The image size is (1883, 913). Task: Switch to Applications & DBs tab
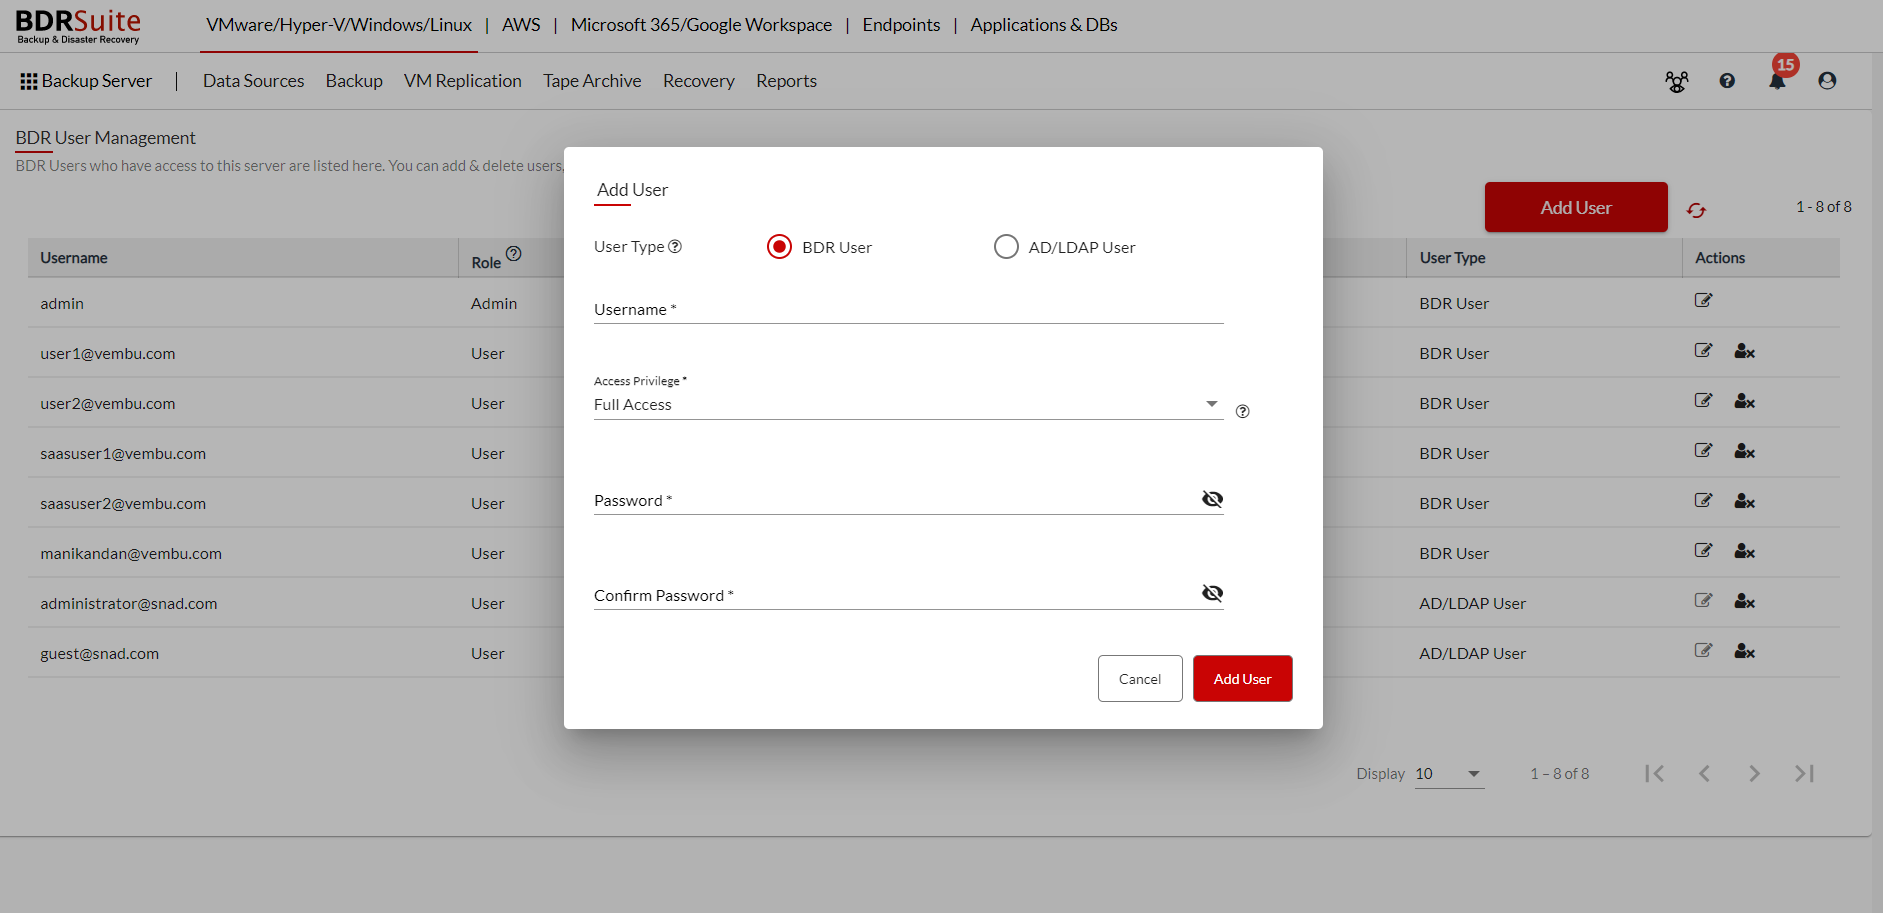1044,25
